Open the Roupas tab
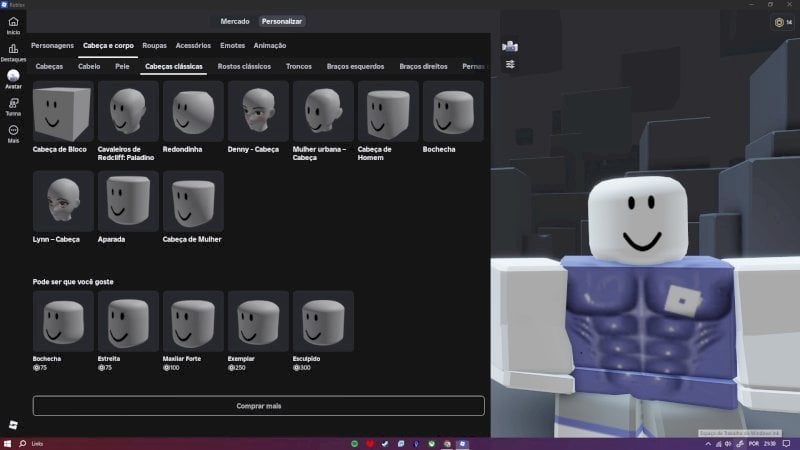Image resolution: width=800 pixels, height=450 pixels. pyautogui.click(x=154, y=45)
